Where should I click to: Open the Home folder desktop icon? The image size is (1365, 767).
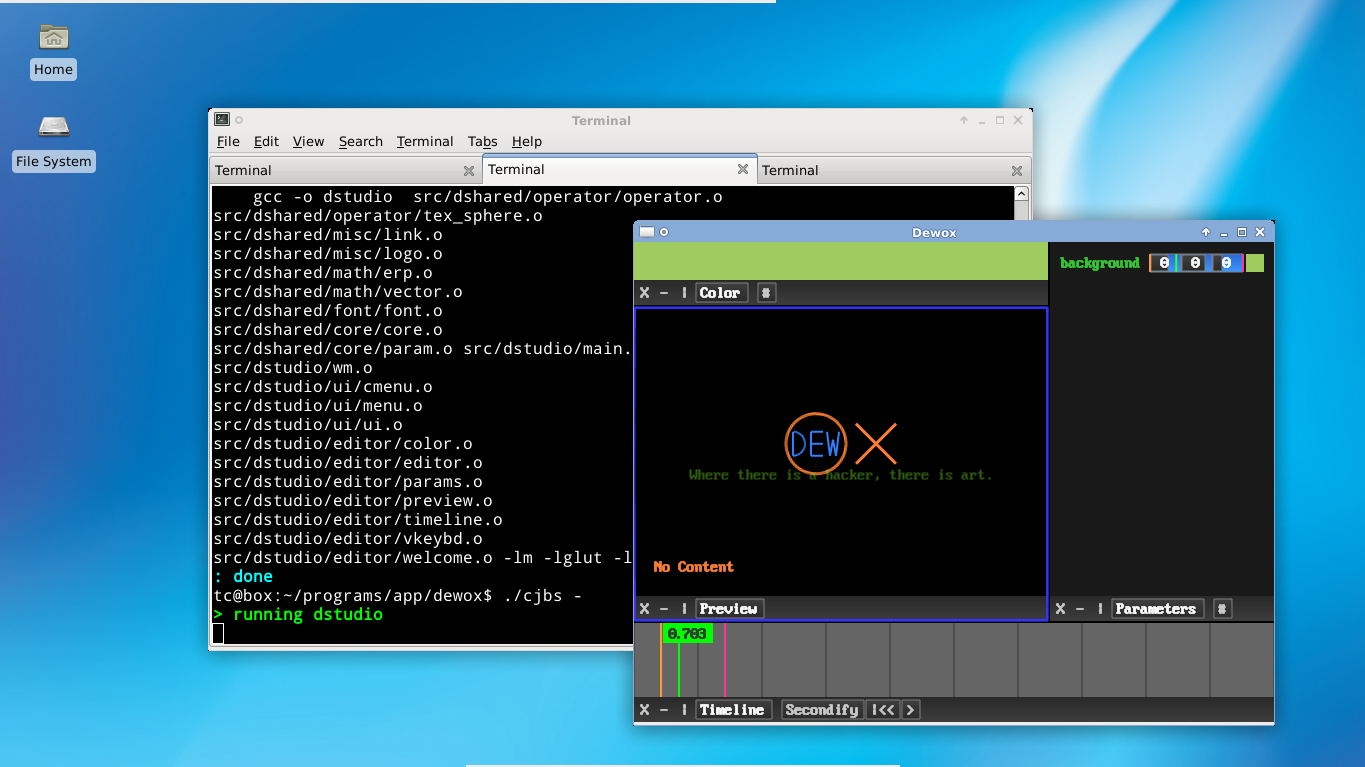point(53,38)
